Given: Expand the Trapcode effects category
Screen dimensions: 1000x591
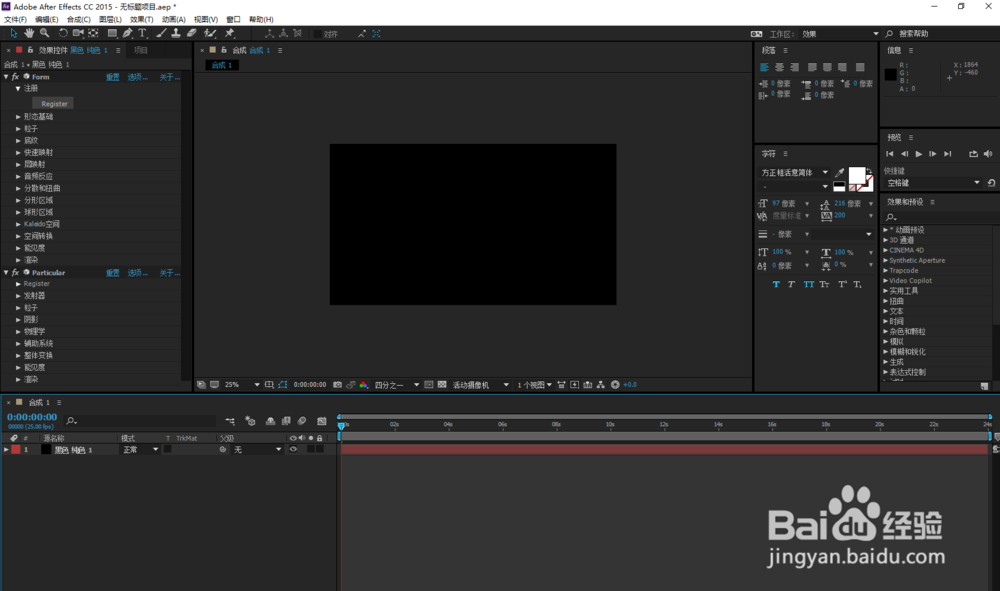Looking at the screenshot, I should (x=886, y=270).
